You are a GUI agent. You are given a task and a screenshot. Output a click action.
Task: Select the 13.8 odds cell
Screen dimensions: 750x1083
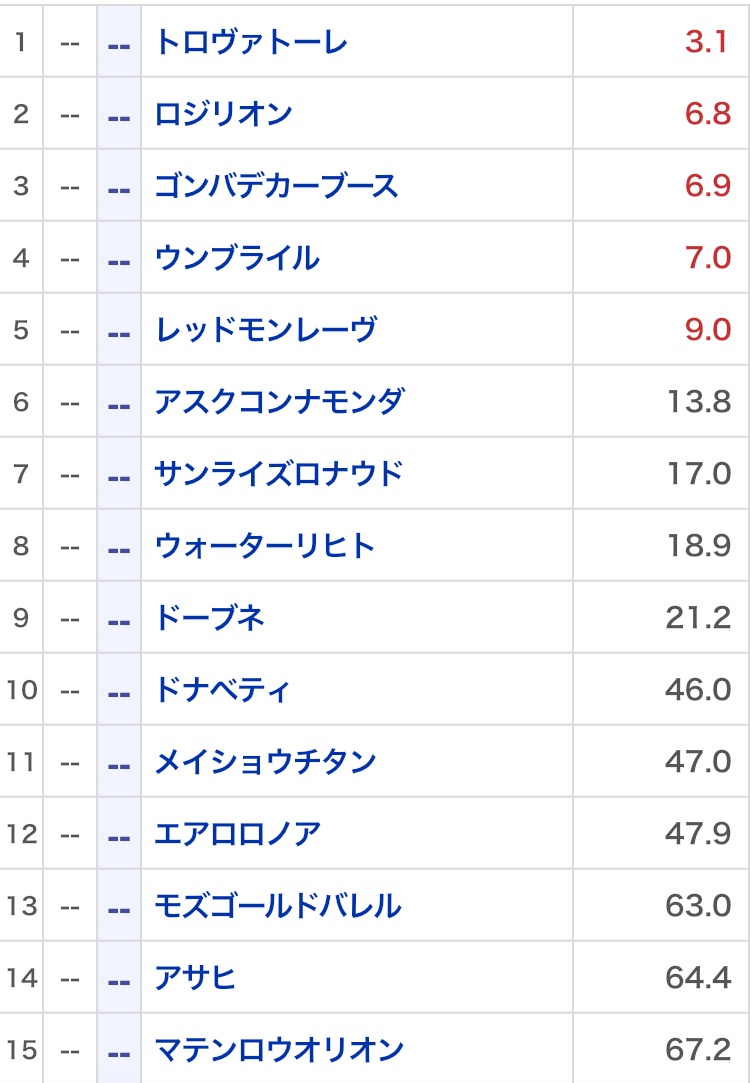[x=699, y=402]
